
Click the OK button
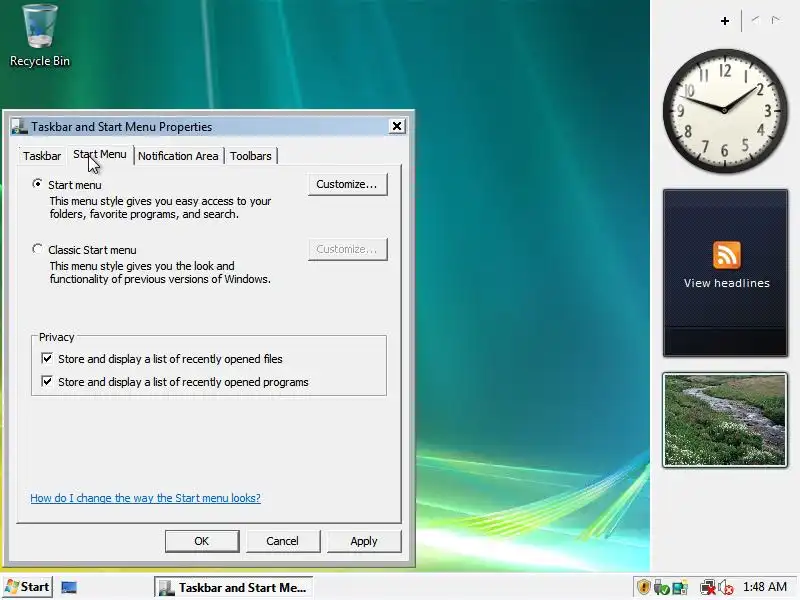click(202, 541)
